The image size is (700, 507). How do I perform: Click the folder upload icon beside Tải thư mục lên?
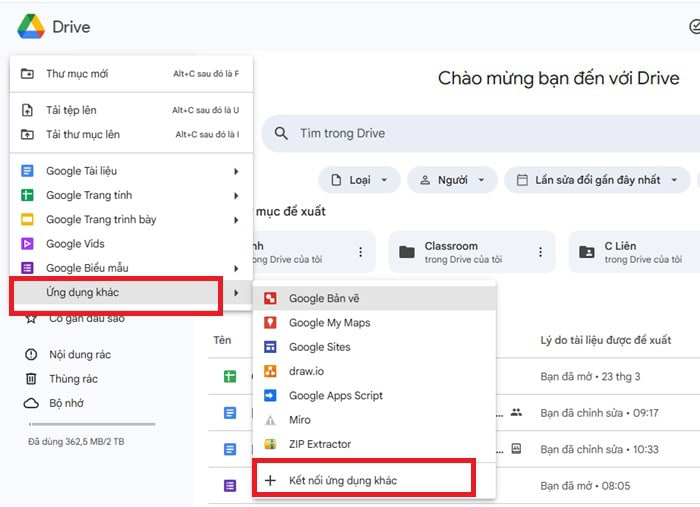point(27,134)
